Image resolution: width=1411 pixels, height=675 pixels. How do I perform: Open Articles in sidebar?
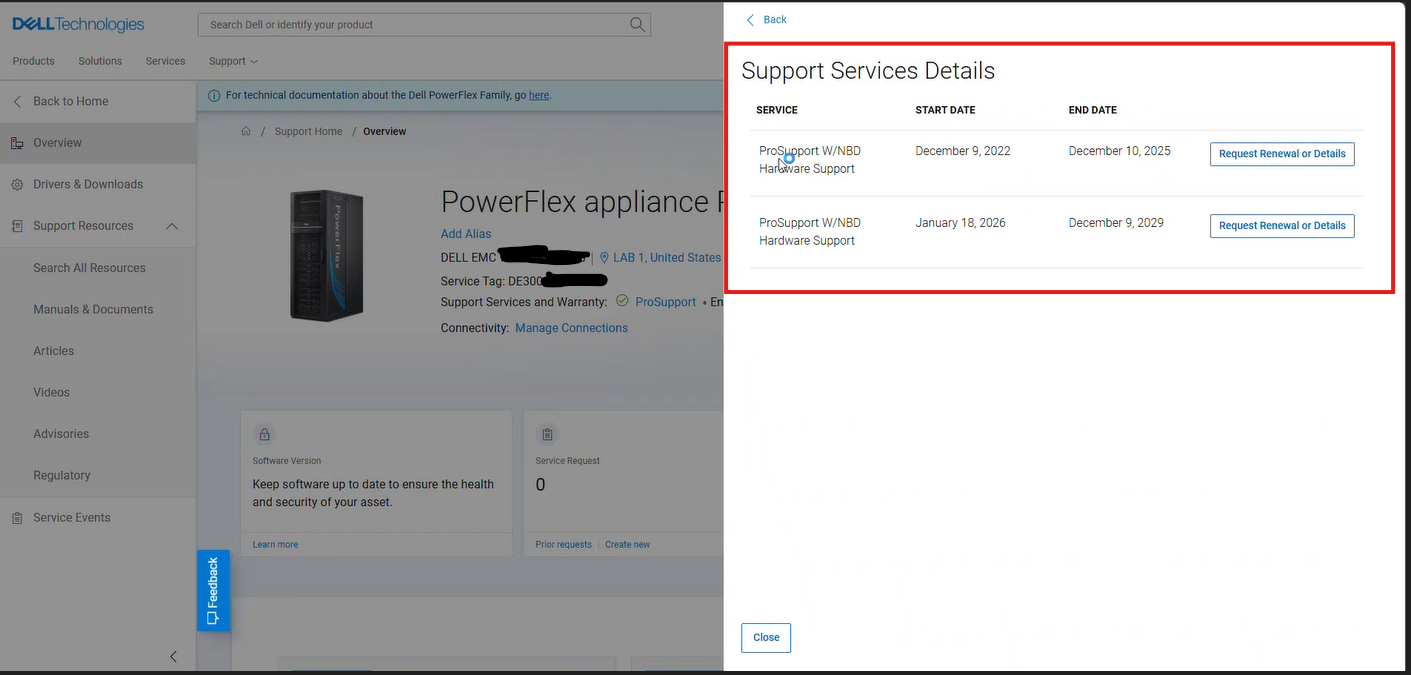tap(54, 351)
